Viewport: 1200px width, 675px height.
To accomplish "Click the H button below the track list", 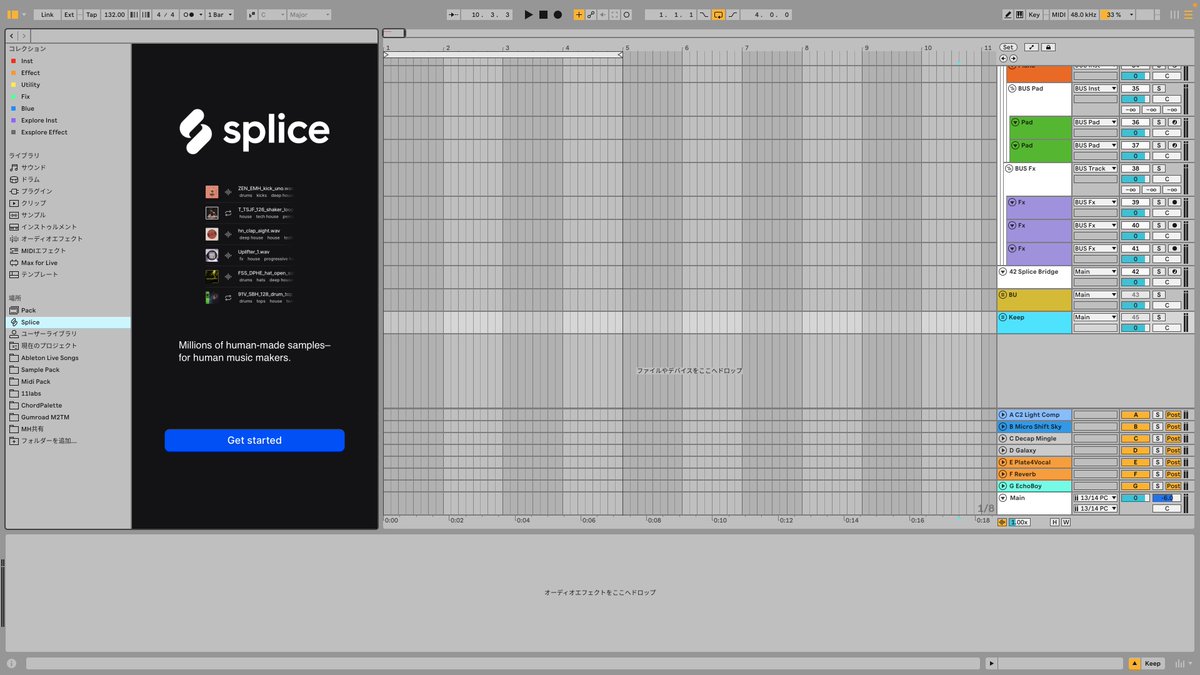I will tap(1054, 522).
